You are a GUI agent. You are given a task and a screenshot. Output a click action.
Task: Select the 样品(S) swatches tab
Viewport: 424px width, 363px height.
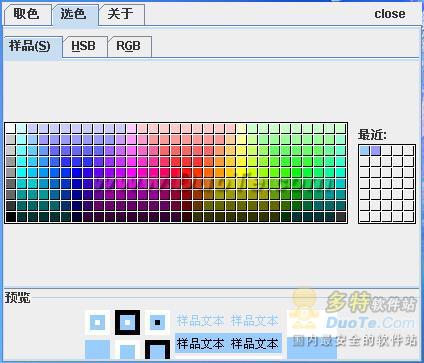click(x=31, y=46)
